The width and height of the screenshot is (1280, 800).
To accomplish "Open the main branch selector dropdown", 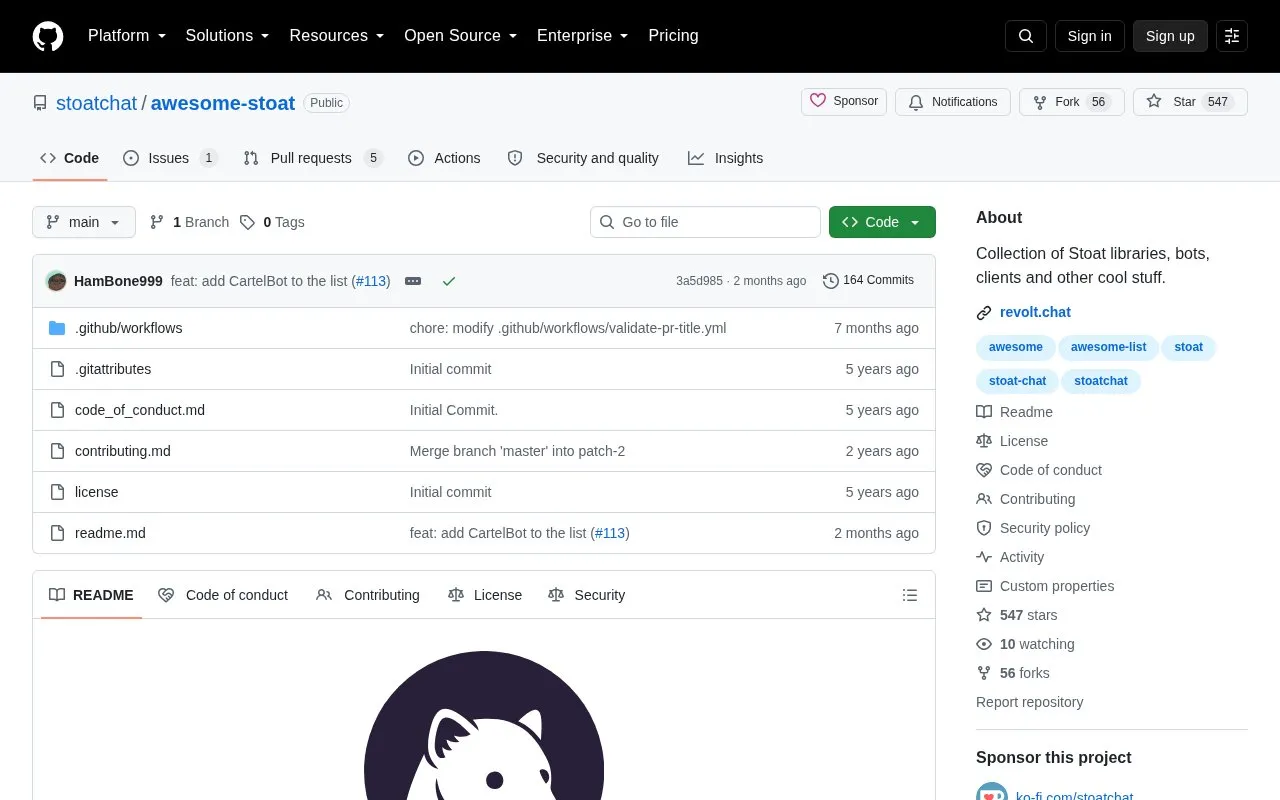I will pyautogui.click(x=84, y=222).
